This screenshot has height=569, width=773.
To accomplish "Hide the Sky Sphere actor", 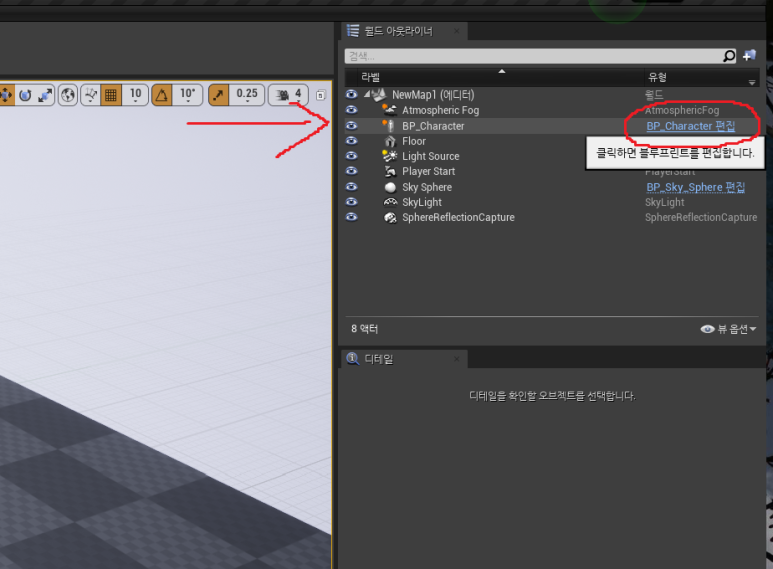I will (x=351, y=186).
